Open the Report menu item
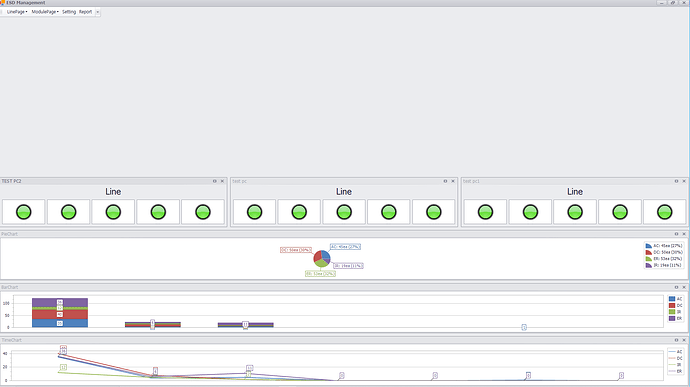 [85, 12]
